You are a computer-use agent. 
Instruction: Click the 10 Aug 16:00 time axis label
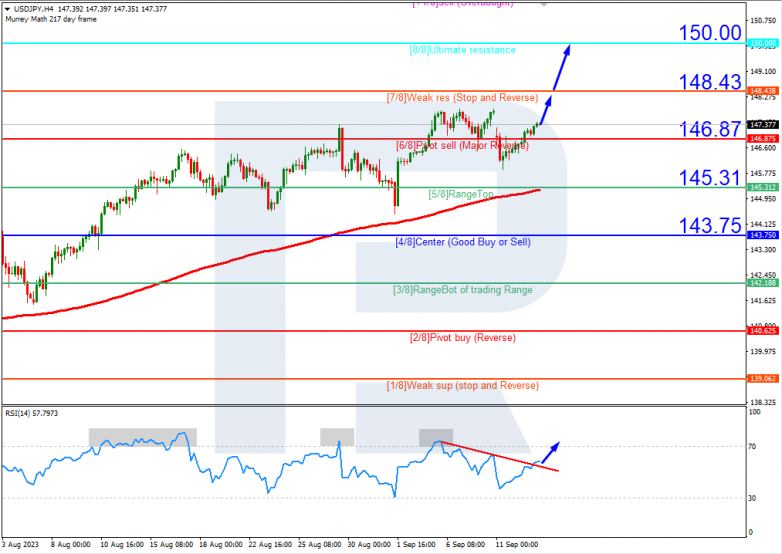tap(122, 545)
